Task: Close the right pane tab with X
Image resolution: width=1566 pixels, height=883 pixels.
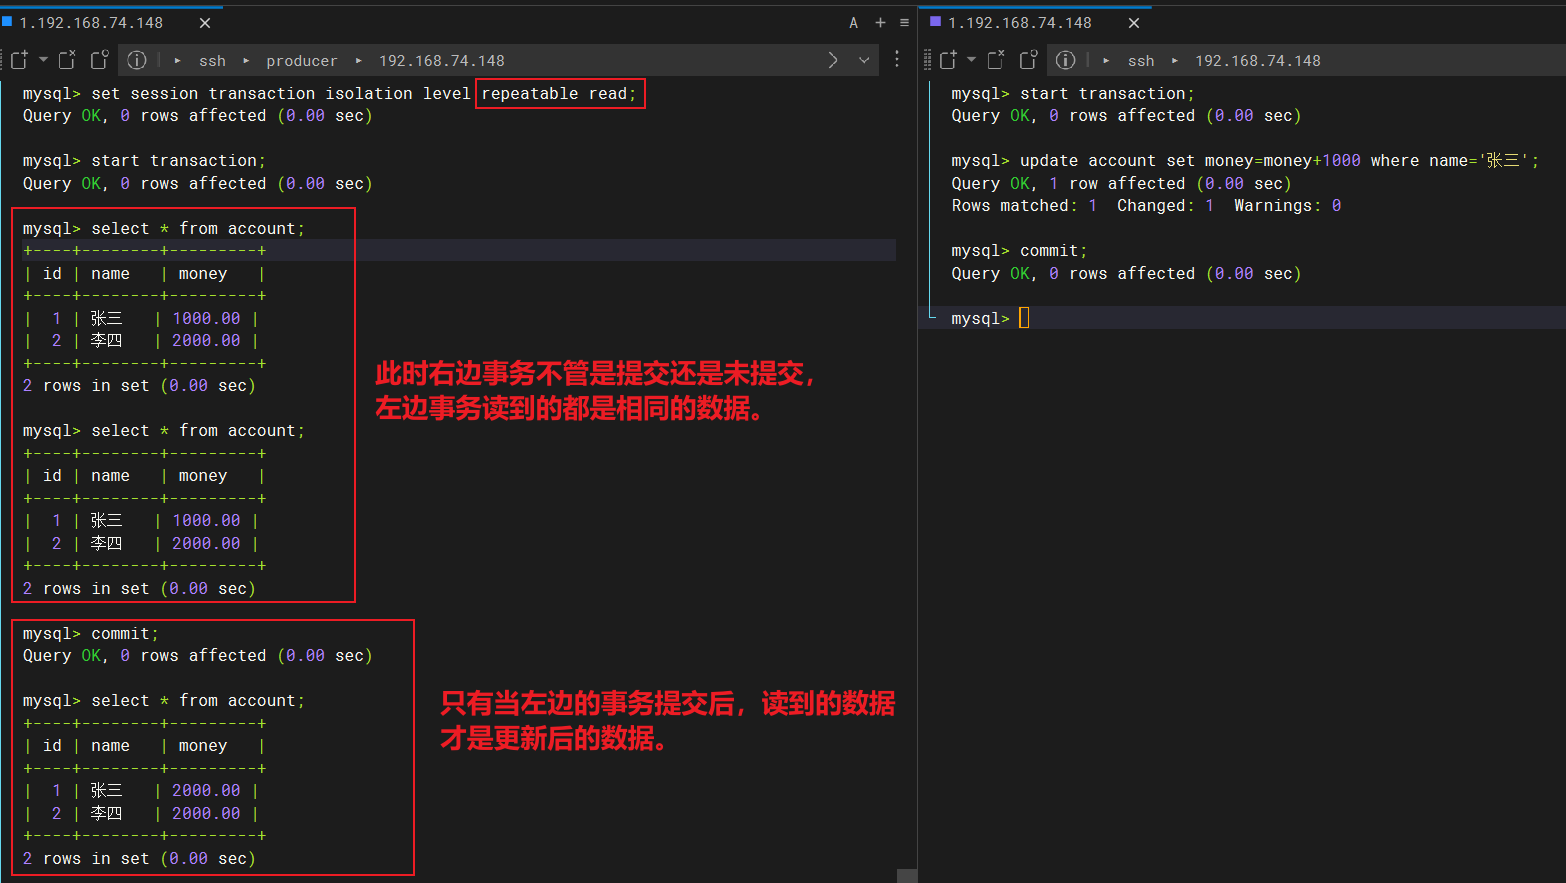Action: click(x=1134, y=23)
